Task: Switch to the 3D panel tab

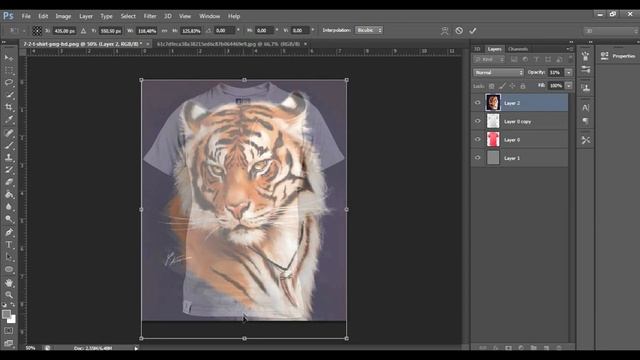Action: click(x=477, y=49)
